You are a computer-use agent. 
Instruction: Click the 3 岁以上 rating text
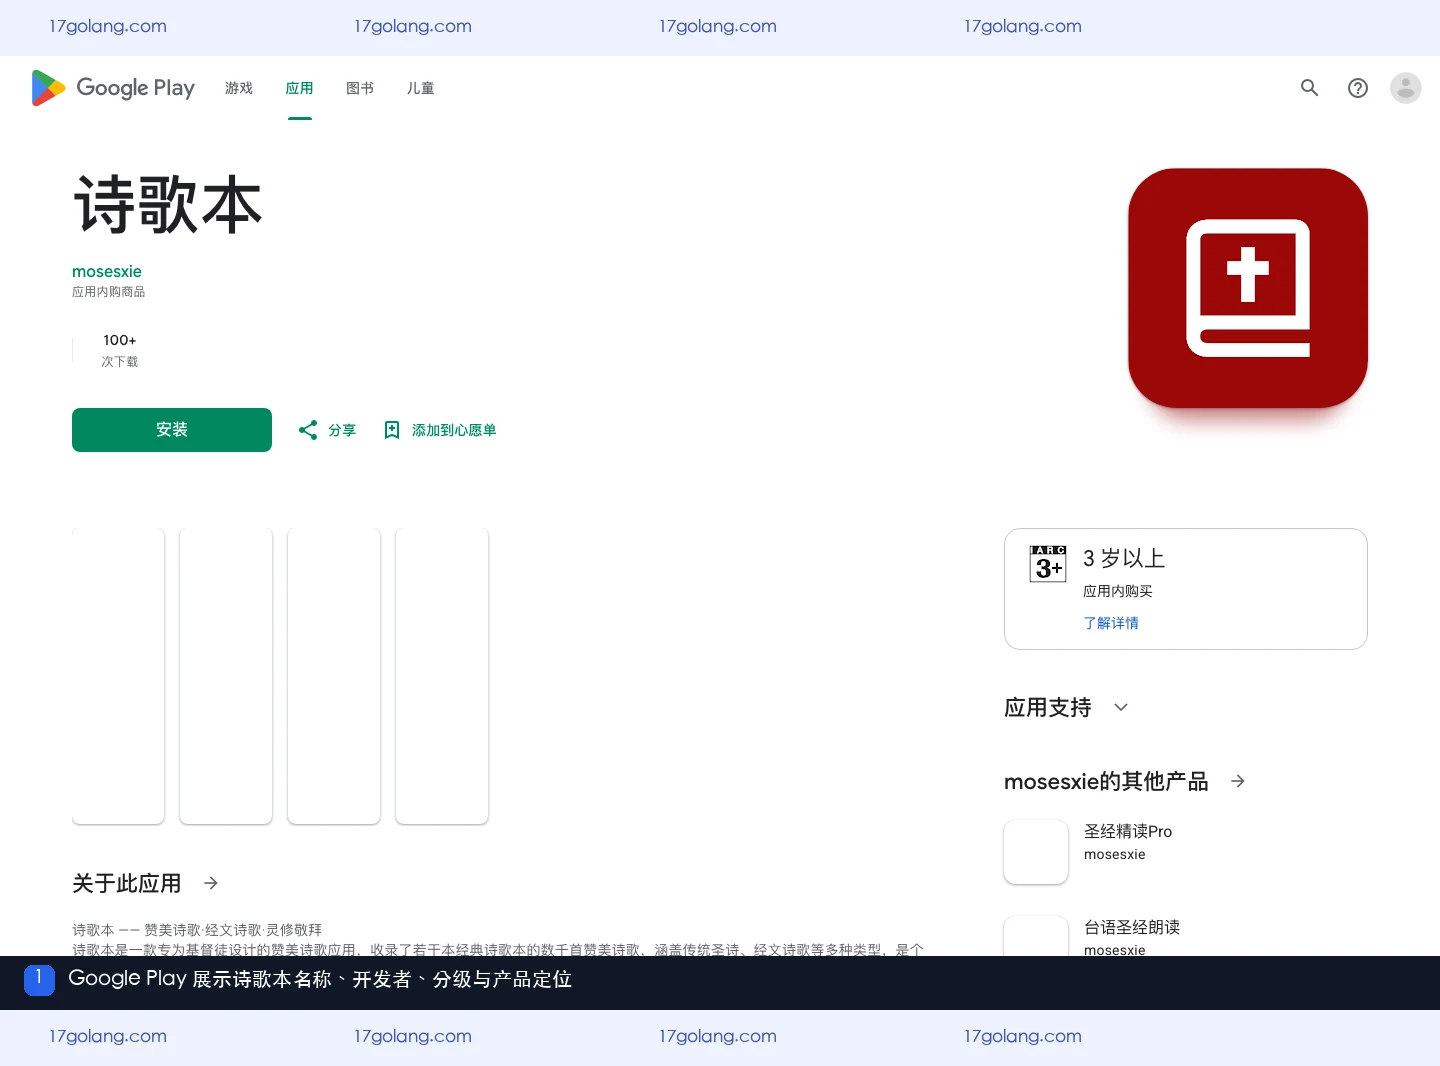(x=1124, y=558)
